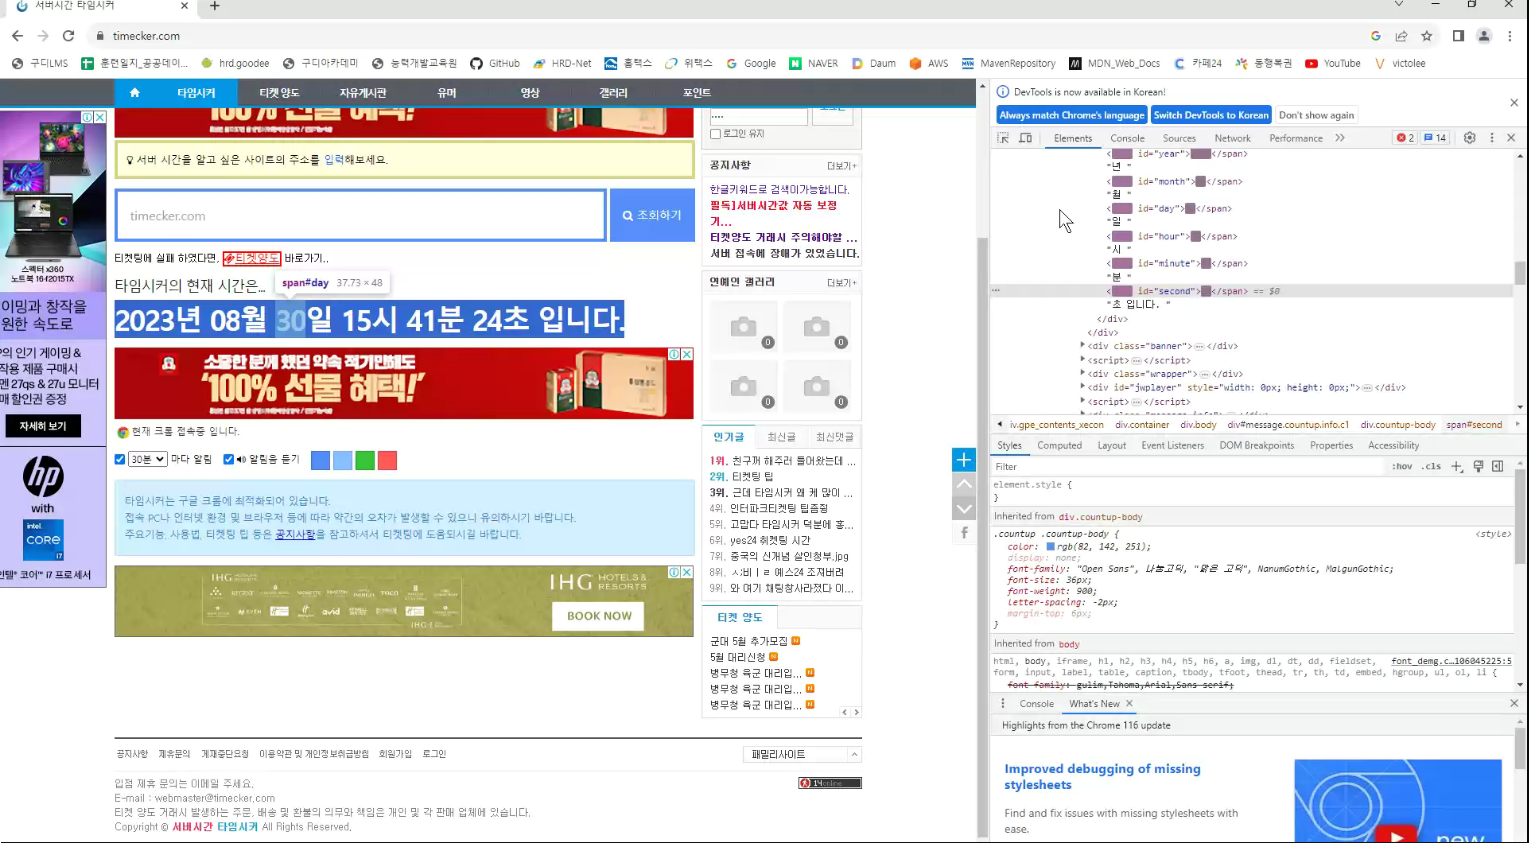Click the home icon in site navigation
This screenshot has height=843, width=1529.
click(134, 92)
